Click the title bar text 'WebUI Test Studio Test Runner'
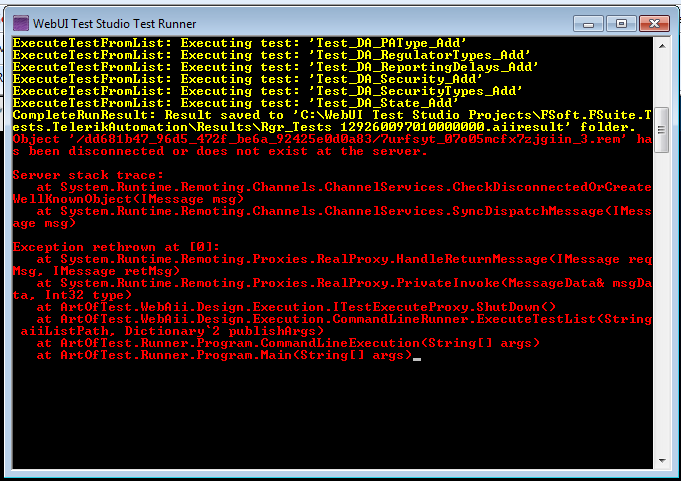Screen dimensions: 681x481 [x=117, y=23]
